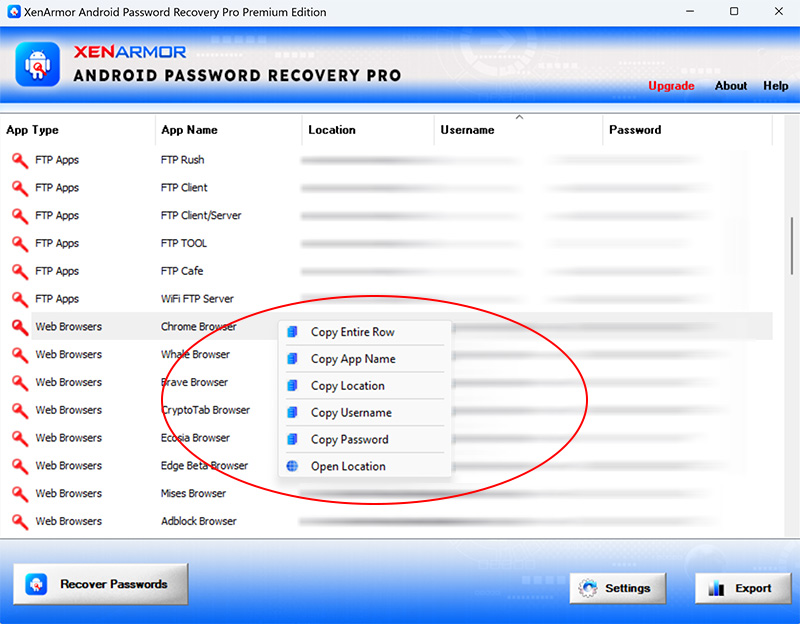Open the Help link

[x=776, y=86]
